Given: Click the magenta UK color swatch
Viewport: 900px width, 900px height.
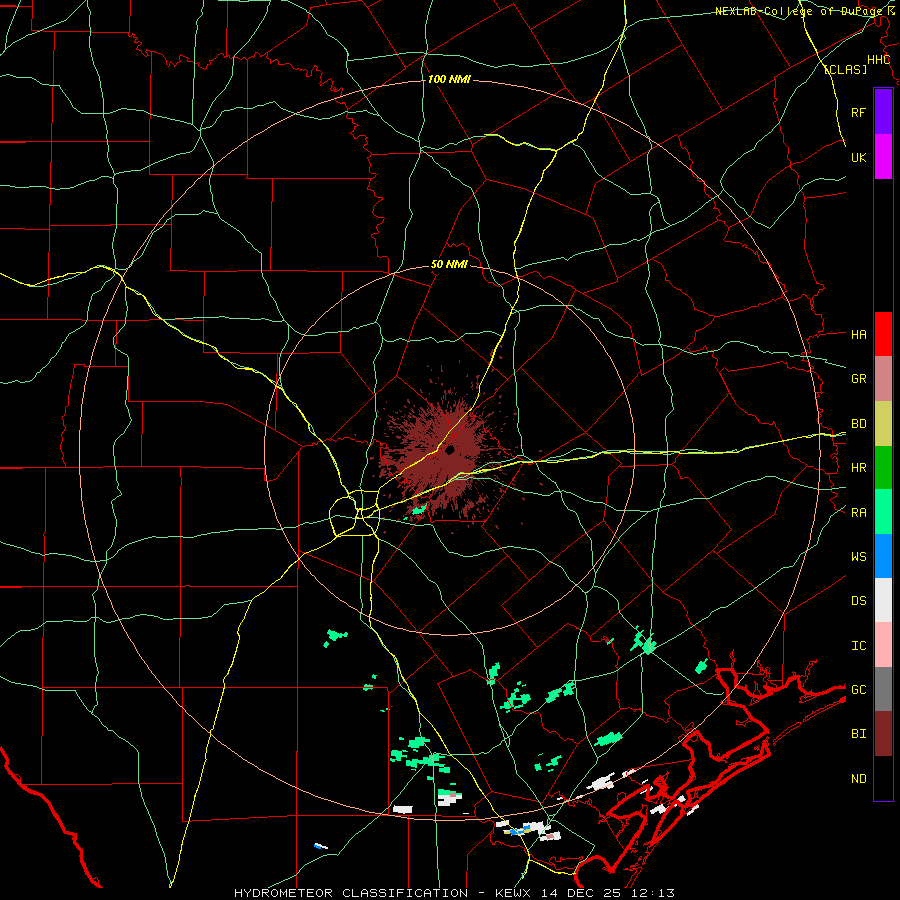Looking at the screenshot, I should 883,157.
